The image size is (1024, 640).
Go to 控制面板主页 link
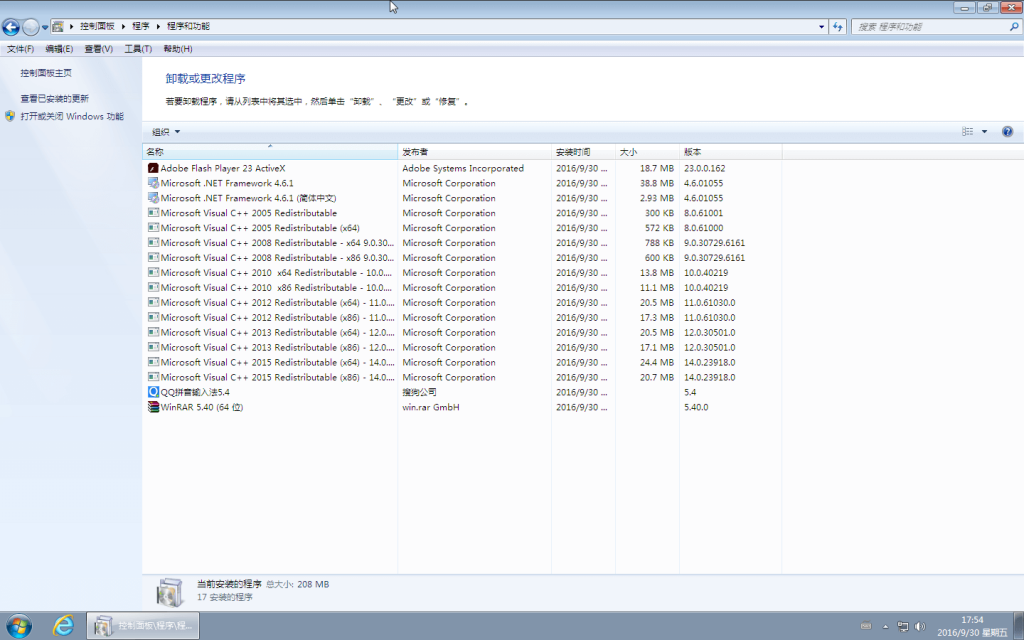[46, 73]
